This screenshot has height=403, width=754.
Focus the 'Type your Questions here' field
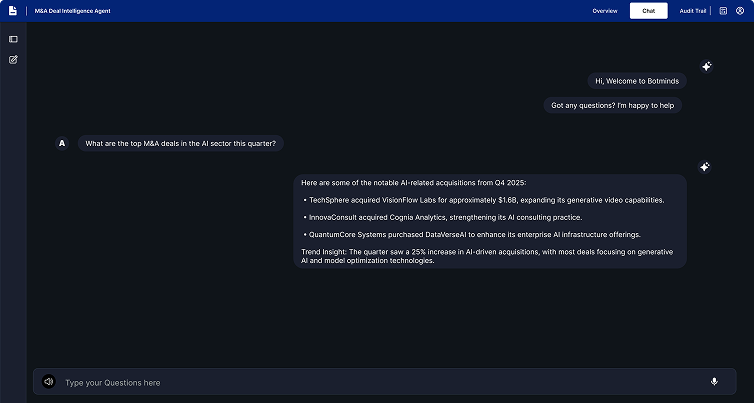pos(380,382)
